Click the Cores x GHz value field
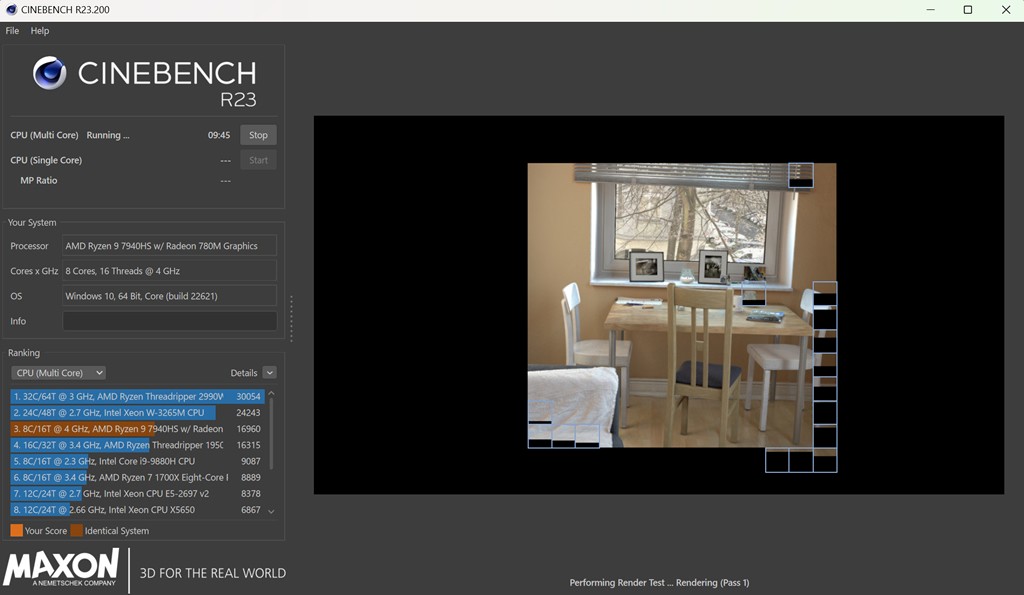Image resolution: width=1024 pixels, height=595 pixels. [x=170, y=270]
